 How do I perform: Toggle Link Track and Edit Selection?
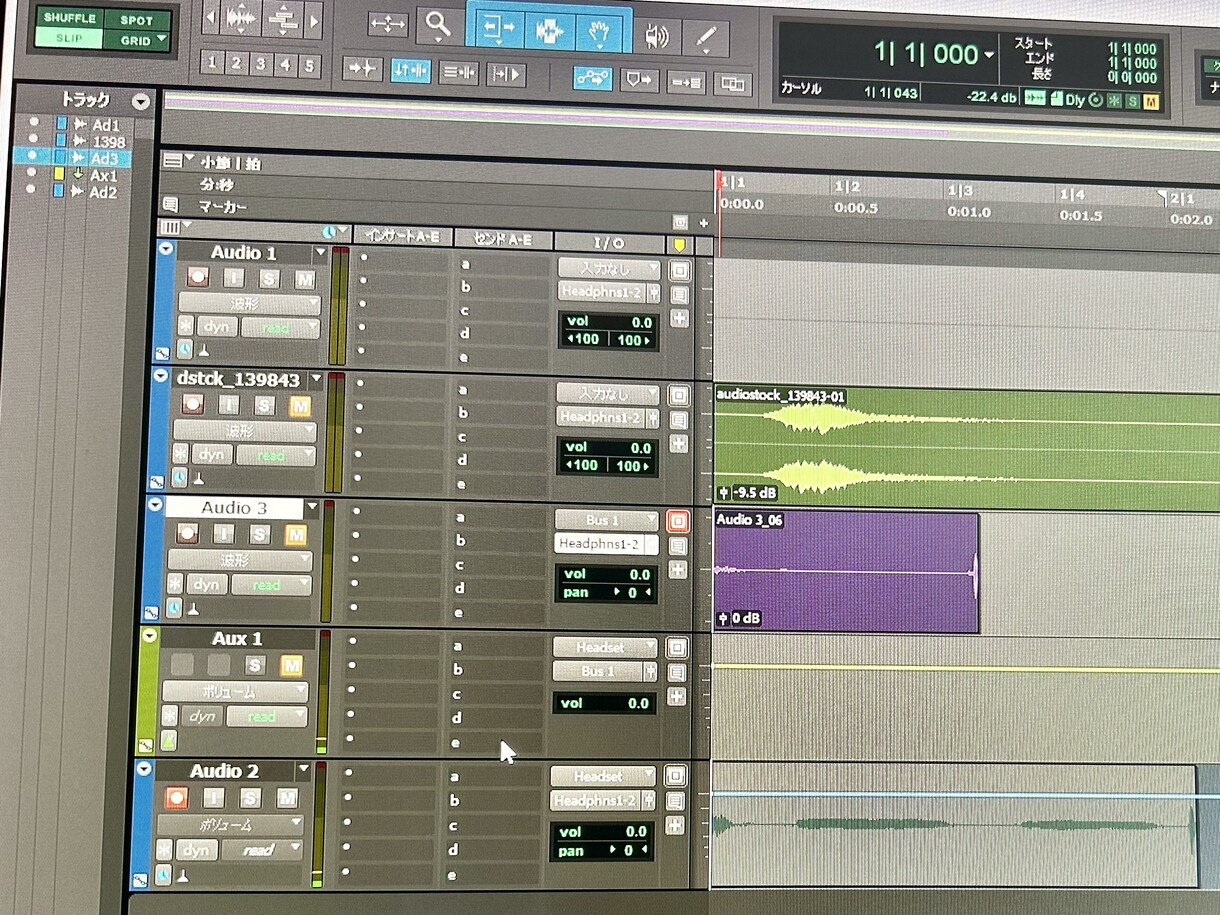459,72
